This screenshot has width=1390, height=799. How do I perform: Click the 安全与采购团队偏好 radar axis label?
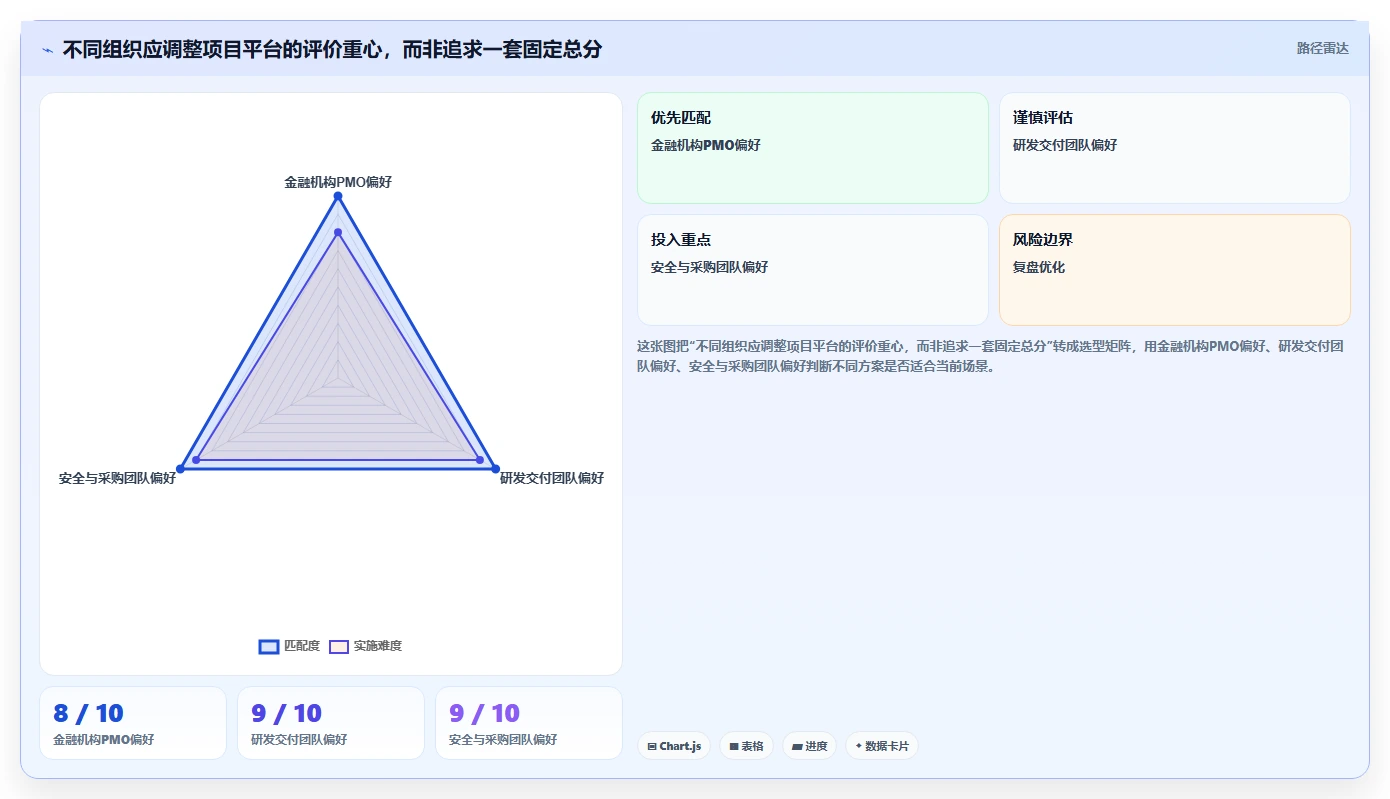pyautogui.click(x=117, y=478)
